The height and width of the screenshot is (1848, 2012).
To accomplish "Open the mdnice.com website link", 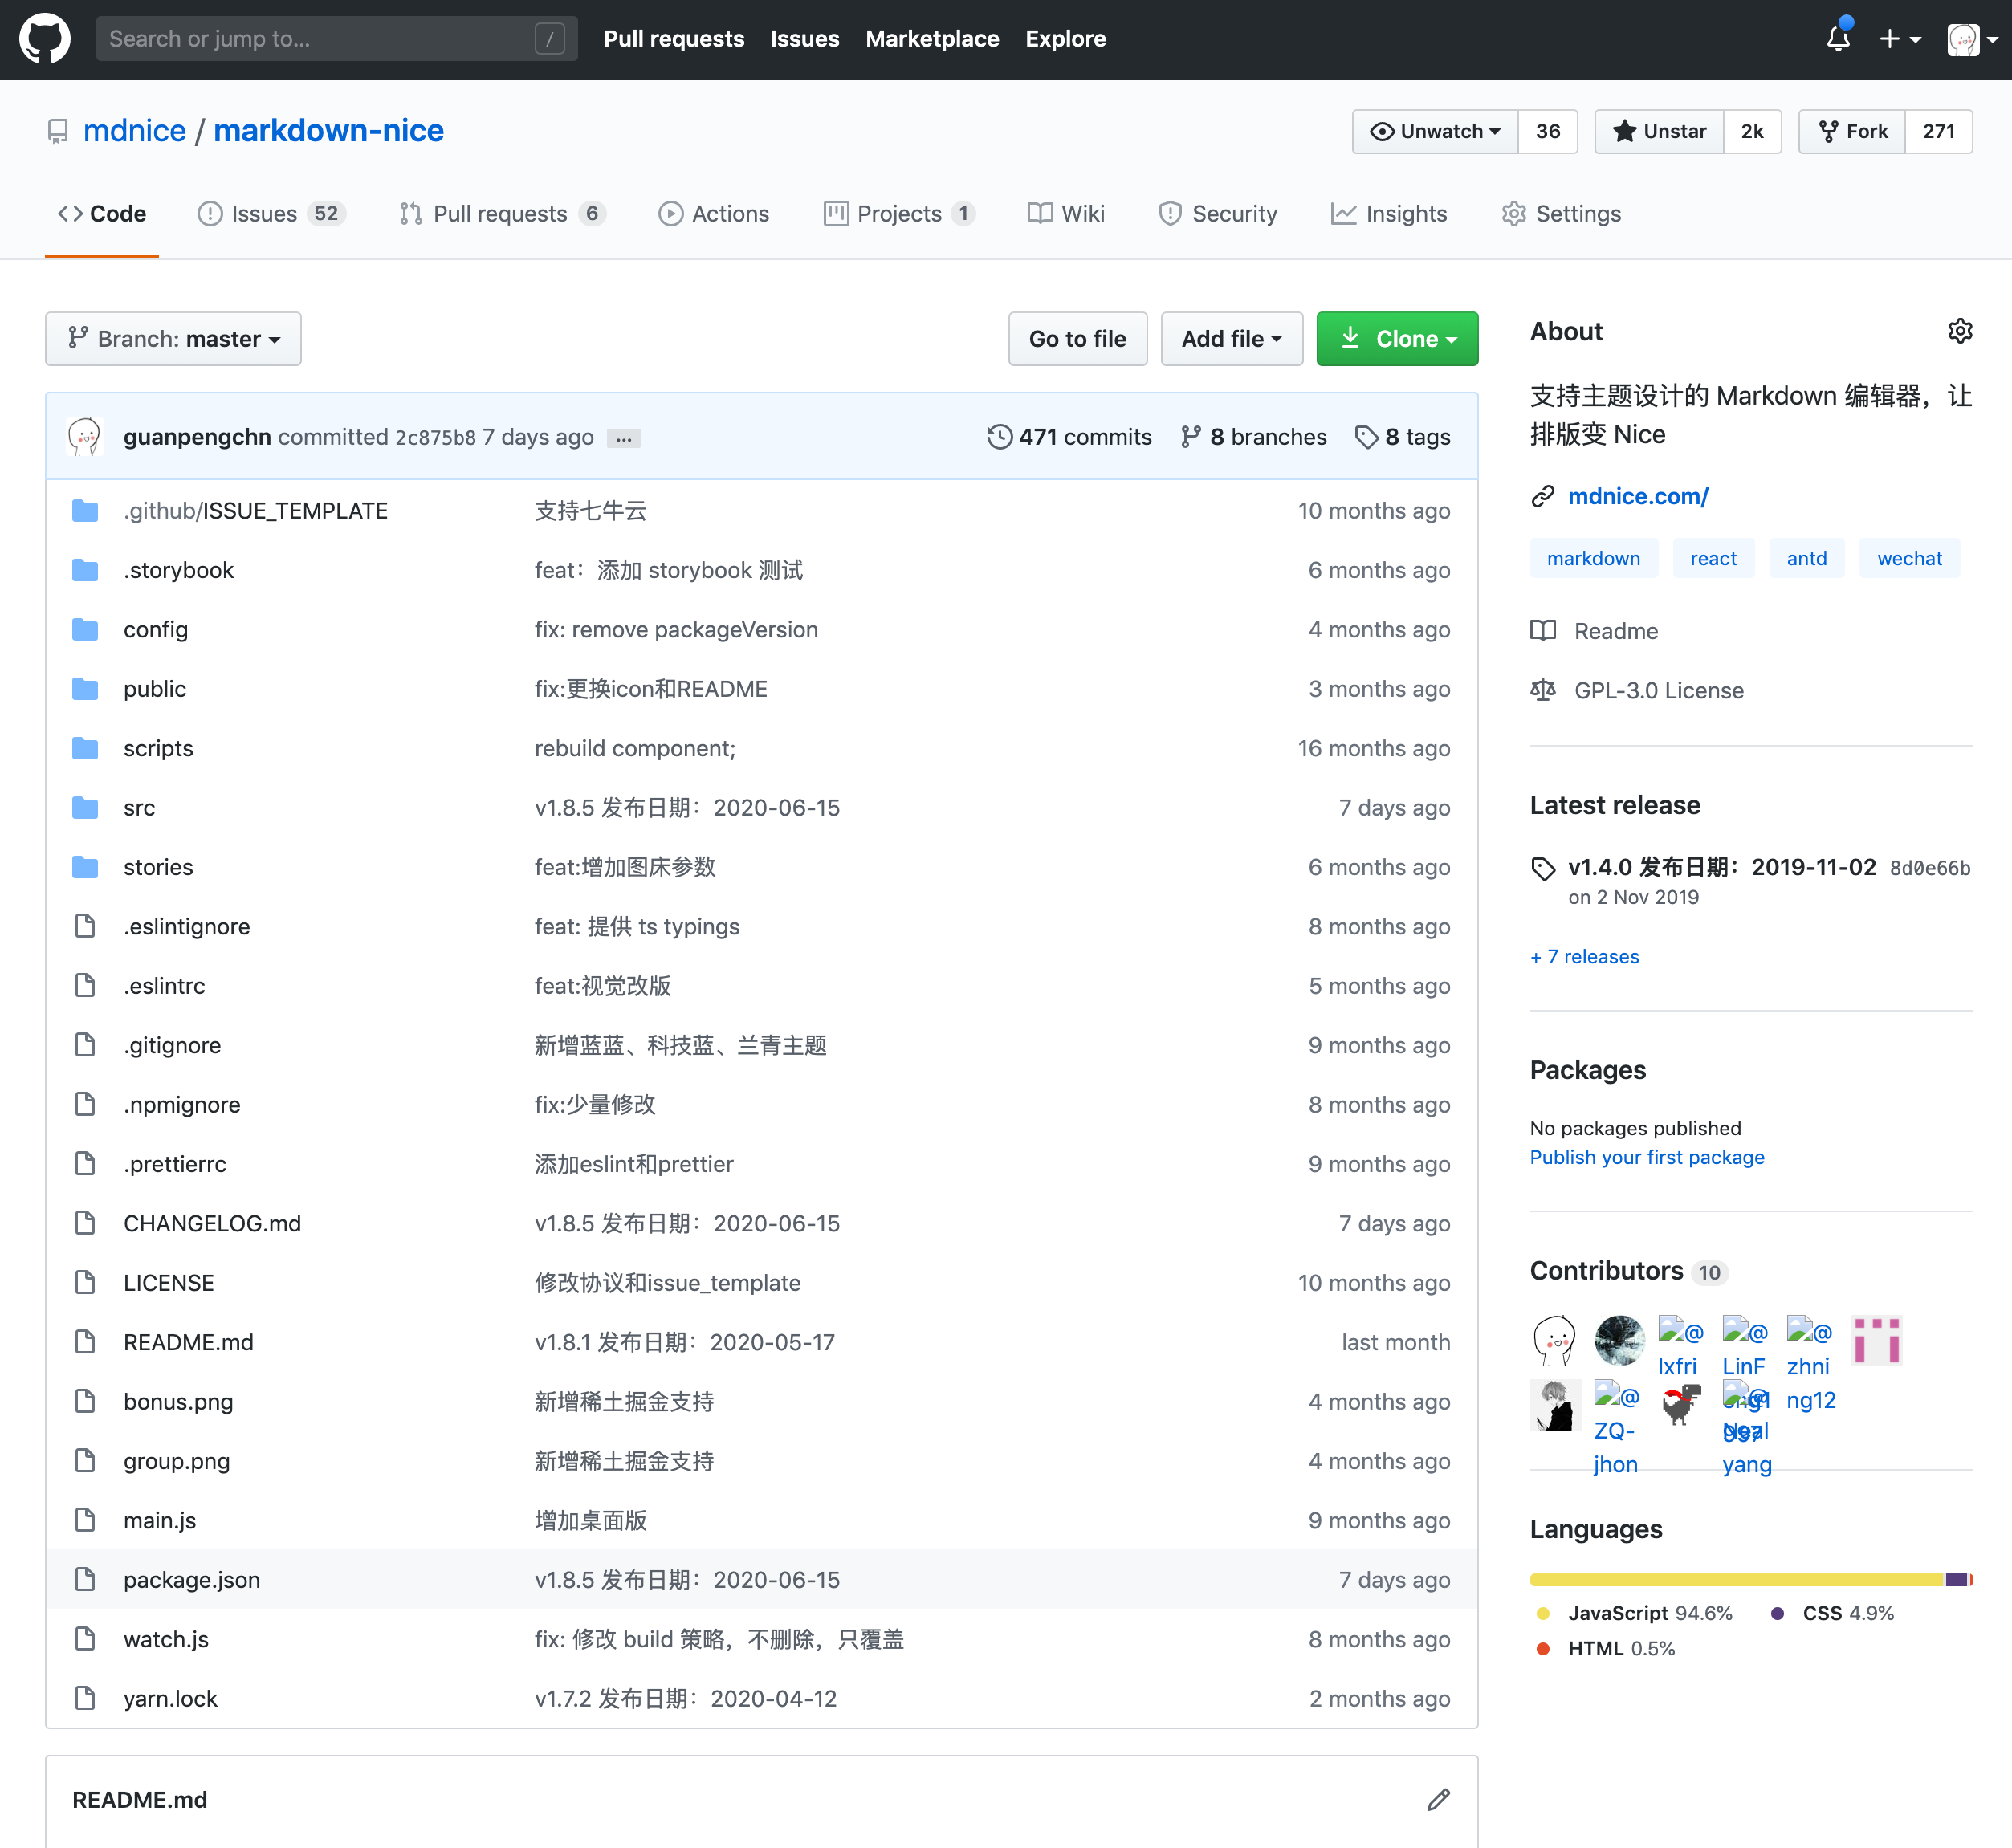I will [x=1638, y=496].
